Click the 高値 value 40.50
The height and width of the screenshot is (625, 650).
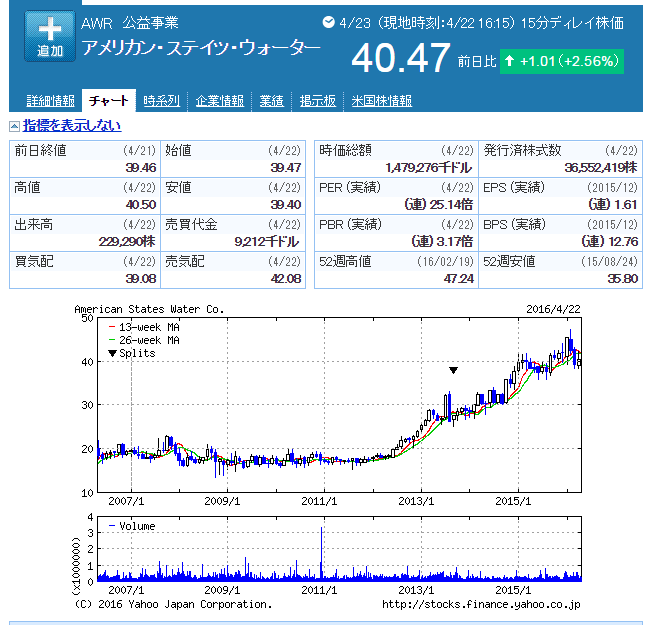[x=141, y=205]
